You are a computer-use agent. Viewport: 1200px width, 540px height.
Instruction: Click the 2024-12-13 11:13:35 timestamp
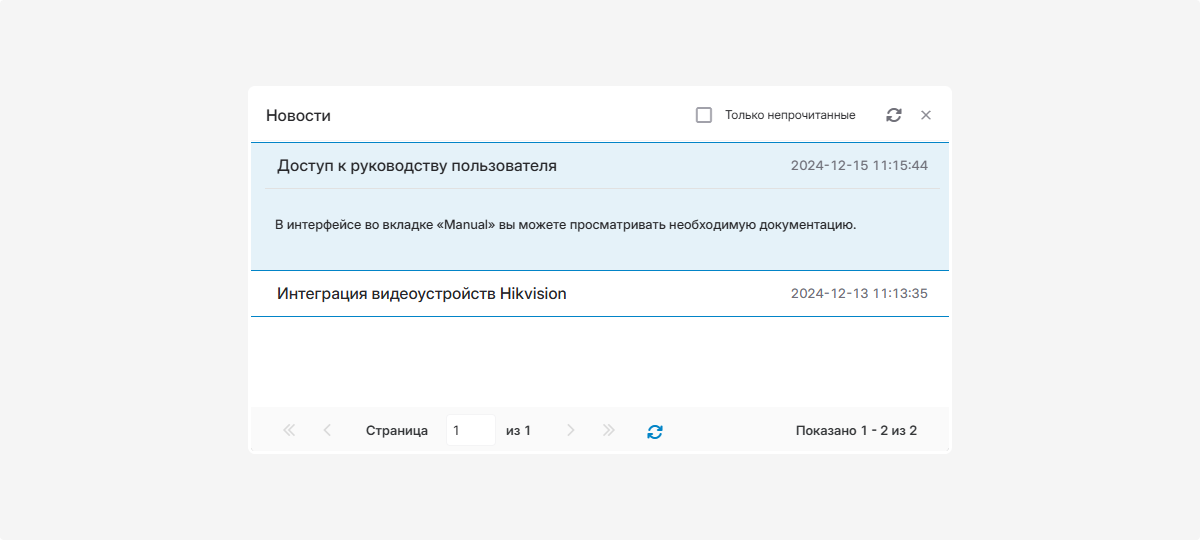pos(859,294)
